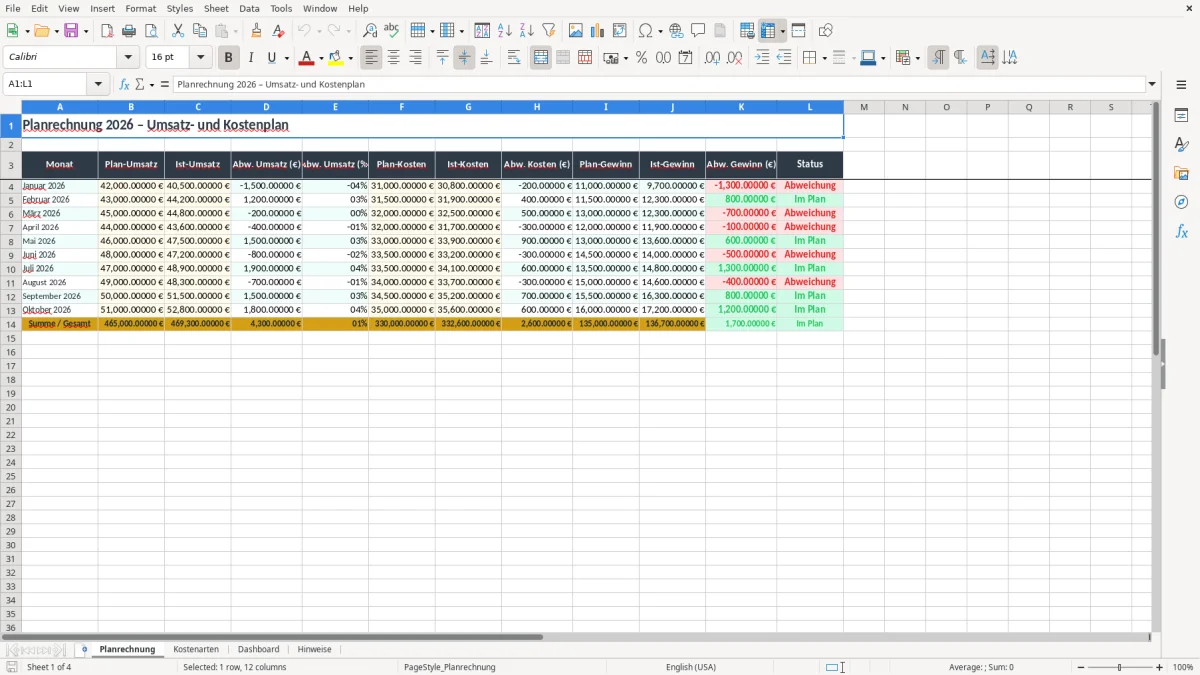
Task: Format as percent
Action: (x=642, y=58)
